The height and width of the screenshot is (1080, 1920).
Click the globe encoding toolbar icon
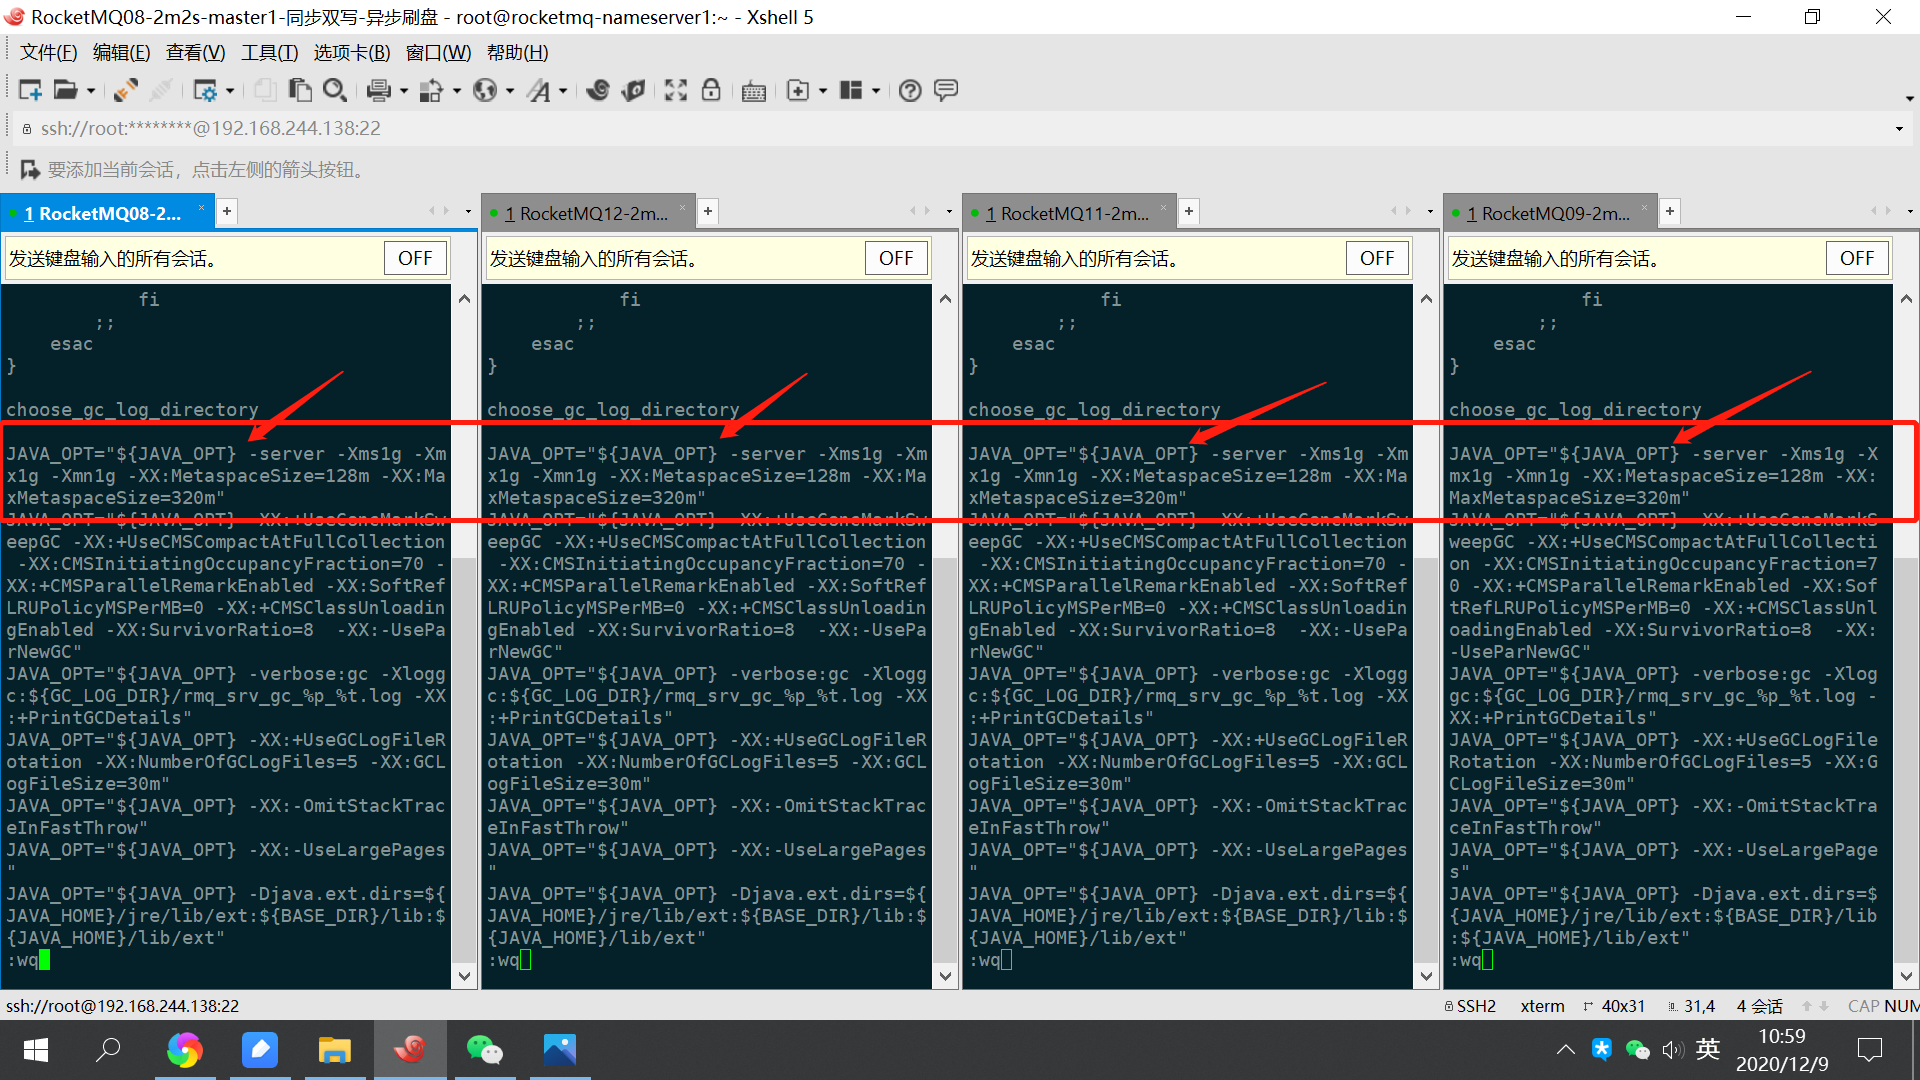click(485, 90)
